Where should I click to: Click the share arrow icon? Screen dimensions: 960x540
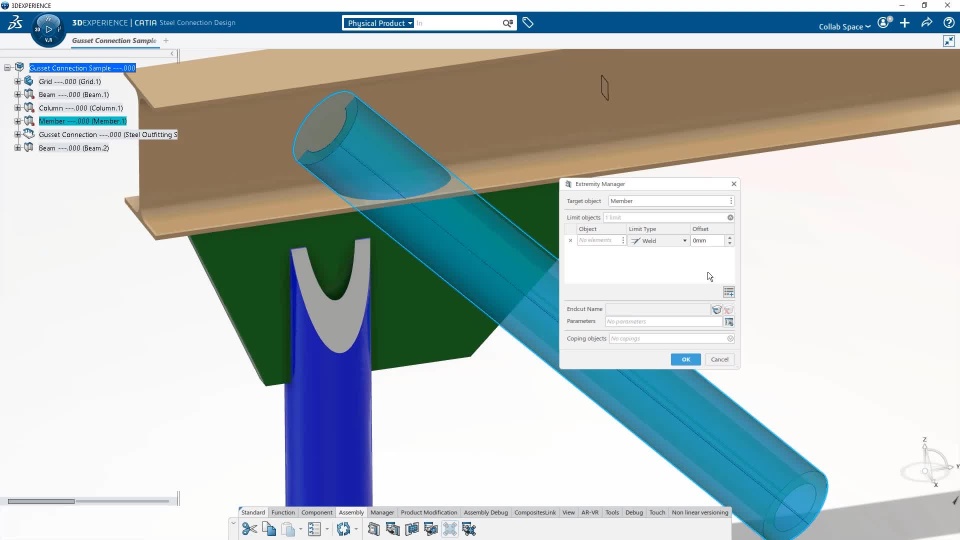pos(927,23)
